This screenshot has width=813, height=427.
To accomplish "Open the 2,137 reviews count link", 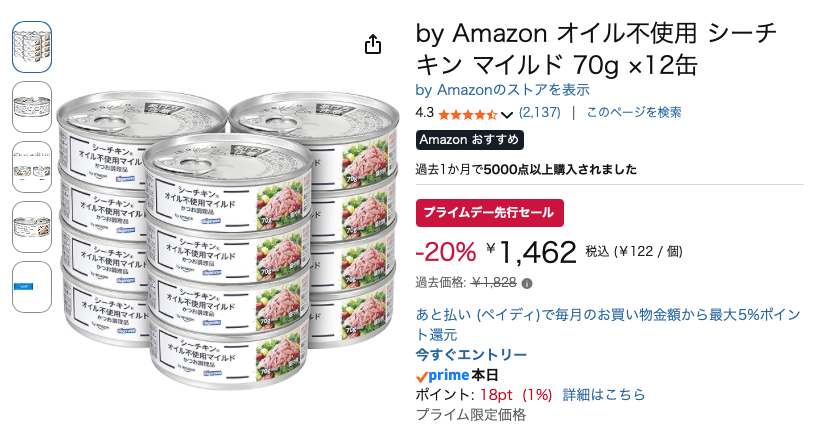I will pyautogui.click(x=540, y=112).
